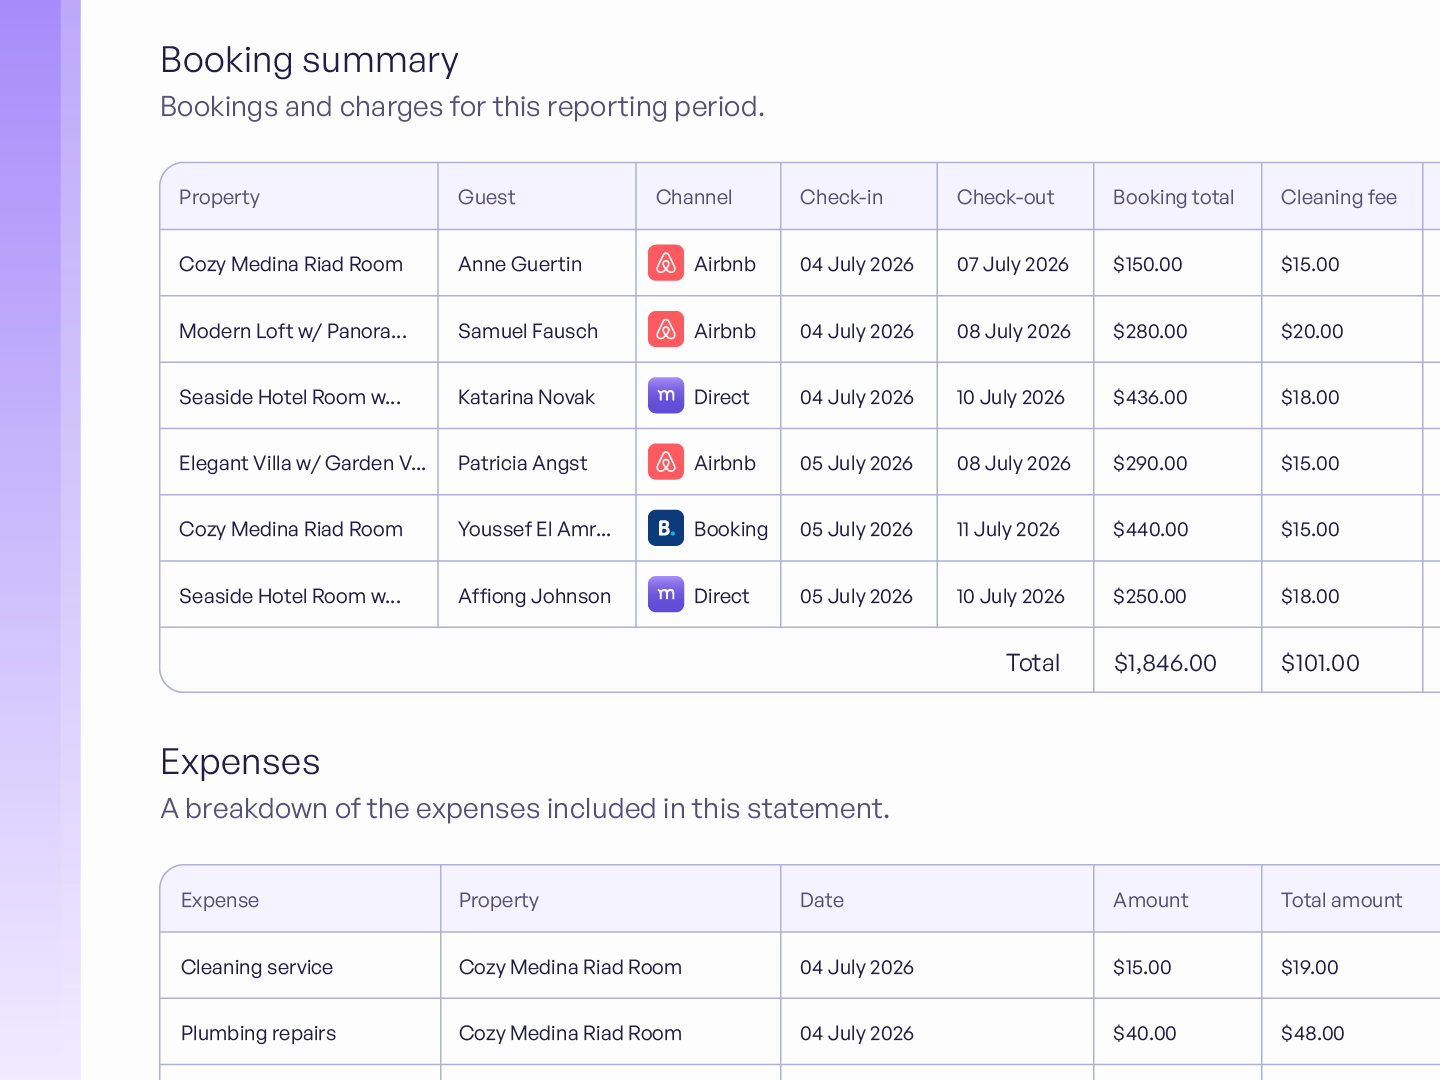Click the Booking.com icon for Youssef El Amr
The width and height of the screenshot is (1440, 1080).
[666, 528]
